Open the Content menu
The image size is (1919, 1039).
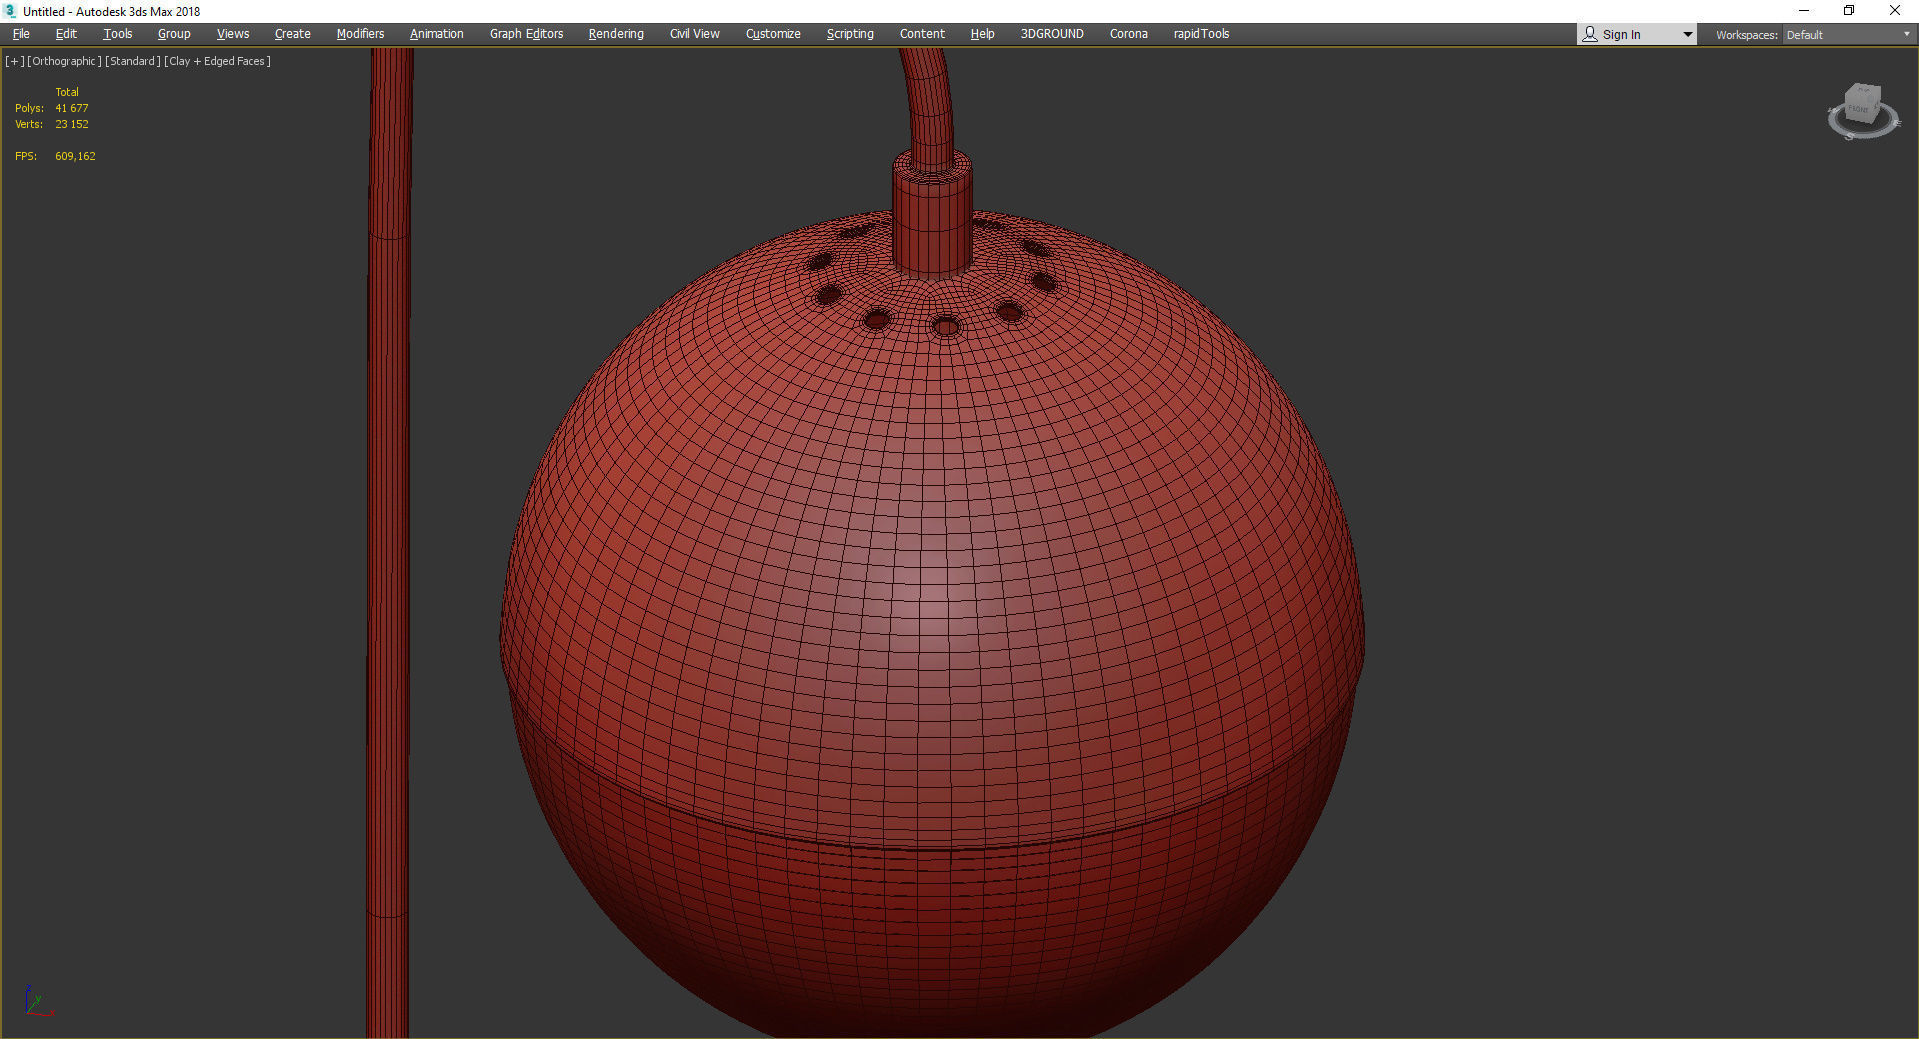(922, 34)
